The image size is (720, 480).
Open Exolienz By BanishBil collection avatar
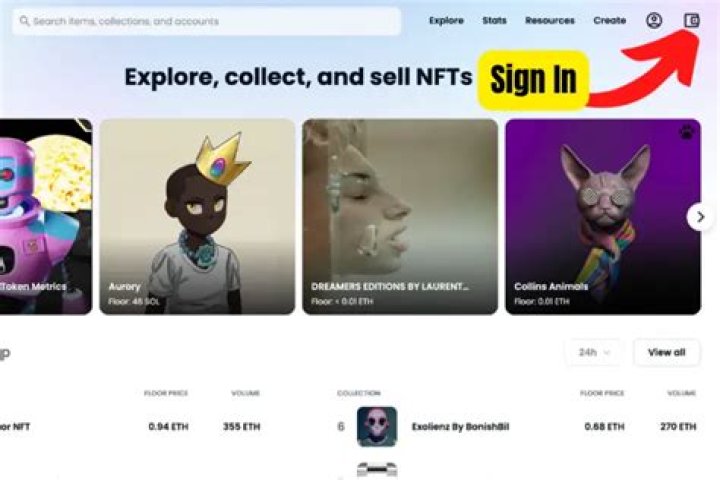click(x=377, y=427)
